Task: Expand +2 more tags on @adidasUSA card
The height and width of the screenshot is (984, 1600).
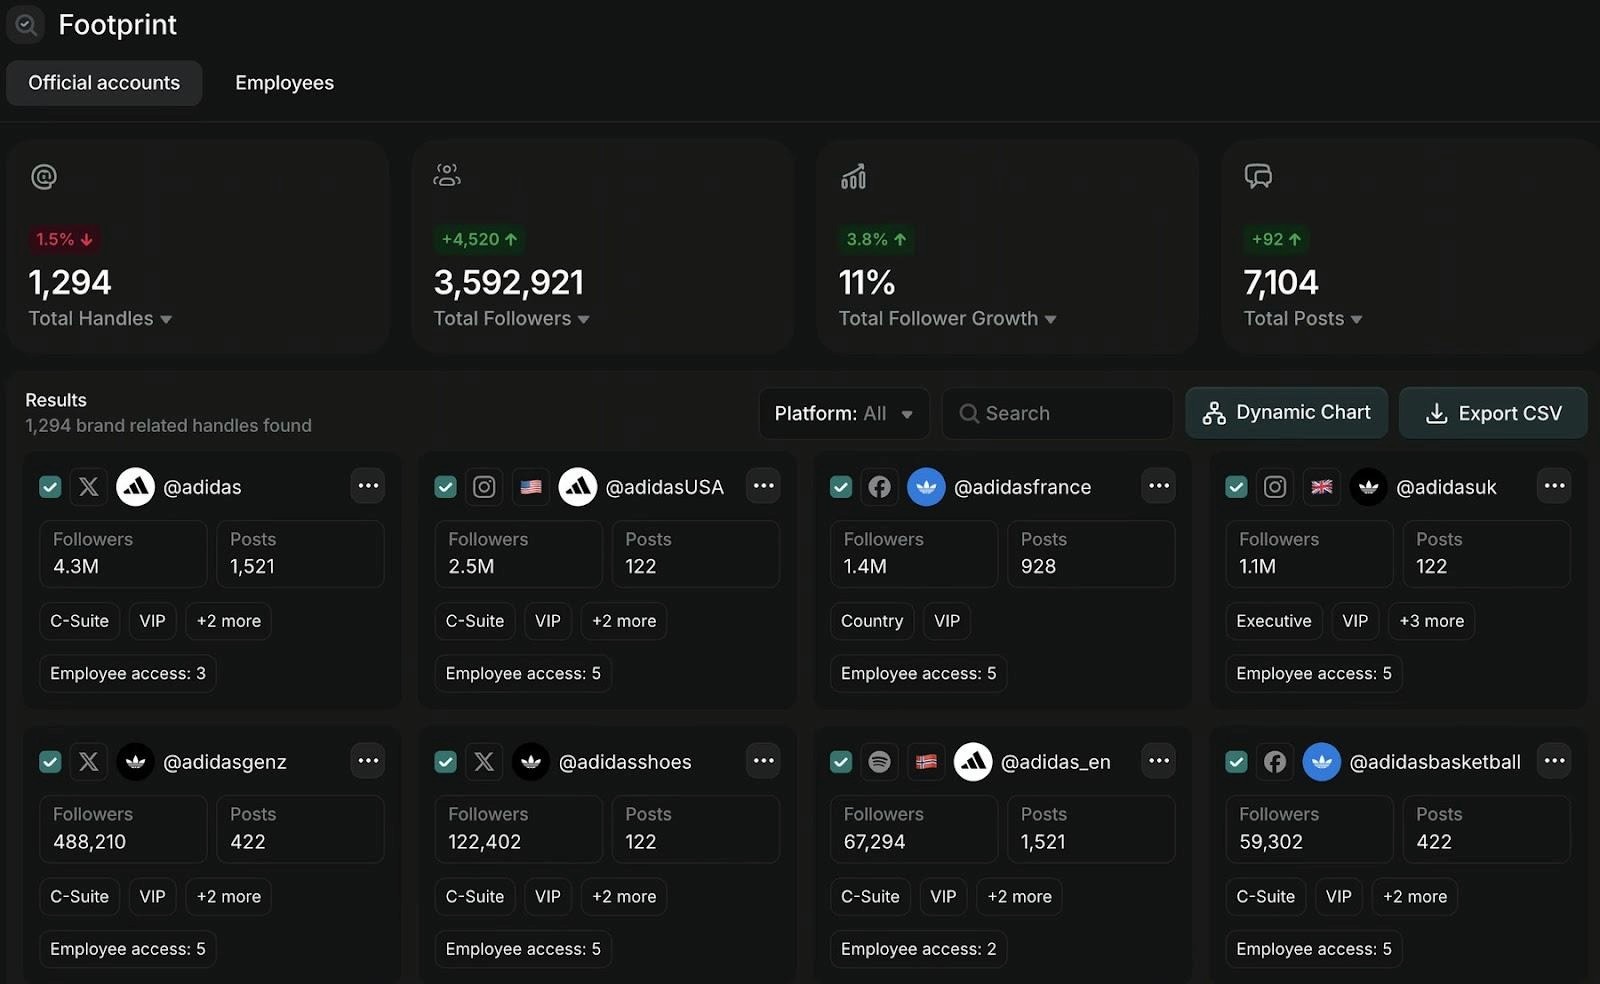Action: pyautogui.click(x=624, y=621)
